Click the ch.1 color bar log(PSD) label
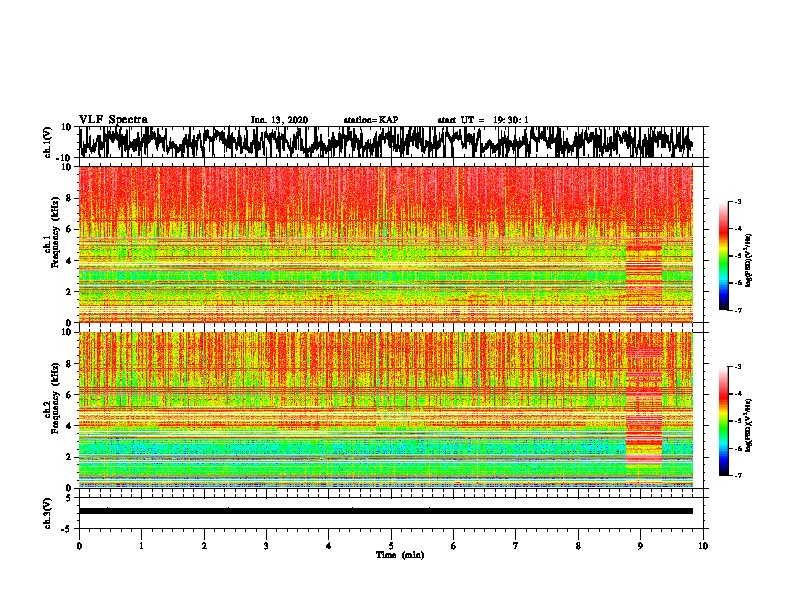Viewport: 792px width, 612px height. tap(748, 260)
